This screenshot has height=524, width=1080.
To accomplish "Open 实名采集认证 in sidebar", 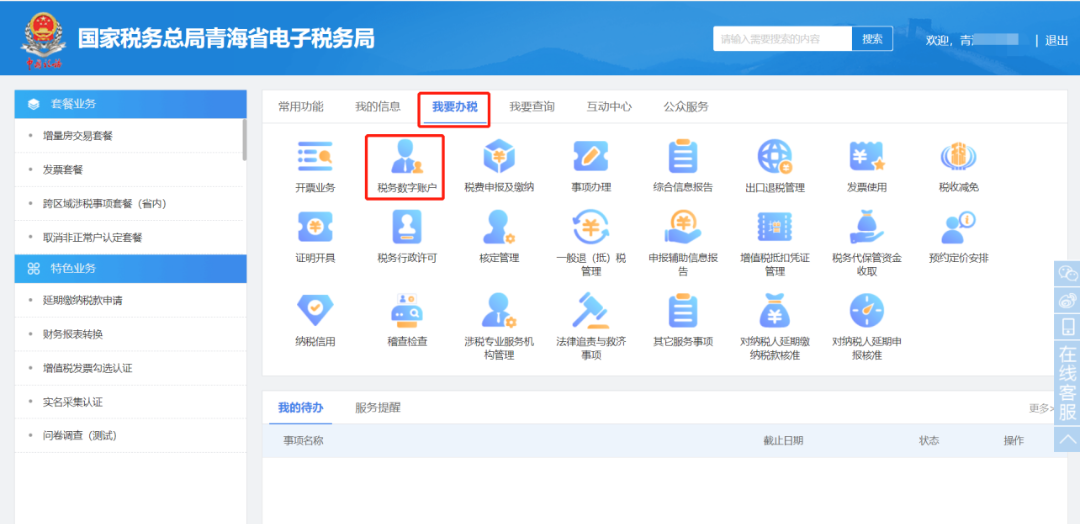I will (x=72, y=402).
